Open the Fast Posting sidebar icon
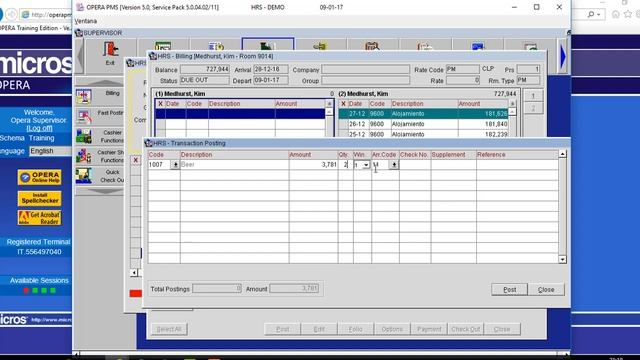Screen dimensions: 640x360 click(84, 117)
